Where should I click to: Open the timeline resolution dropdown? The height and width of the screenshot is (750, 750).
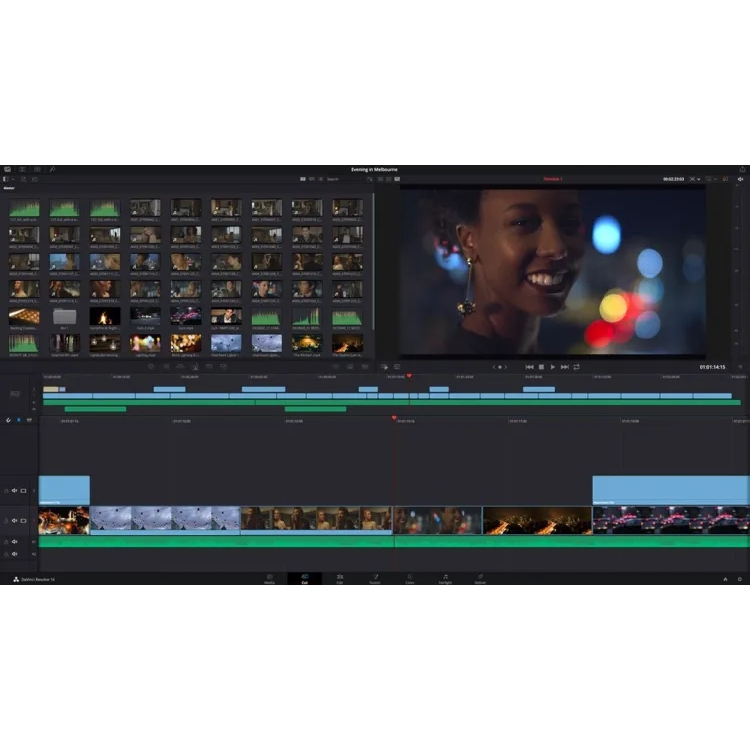(x=695, y=179)
